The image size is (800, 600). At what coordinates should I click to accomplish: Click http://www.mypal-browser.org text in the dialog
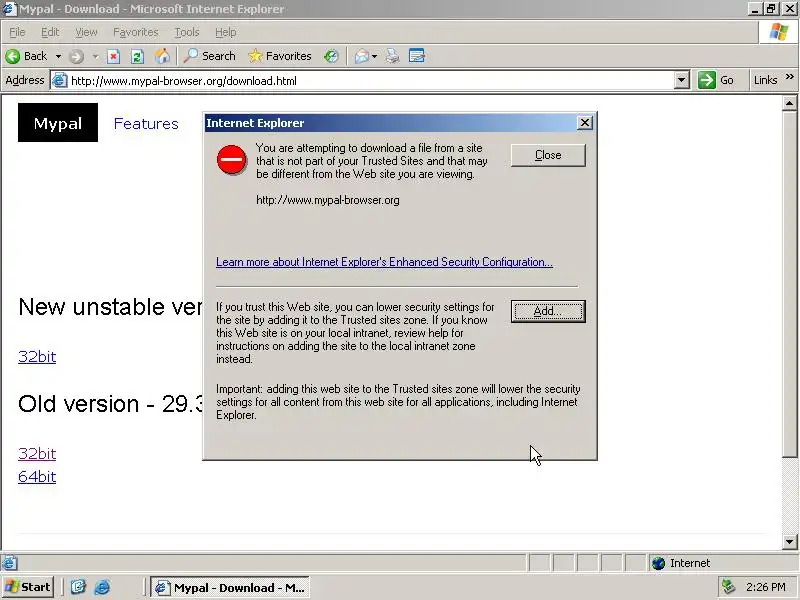coord(328,200)
